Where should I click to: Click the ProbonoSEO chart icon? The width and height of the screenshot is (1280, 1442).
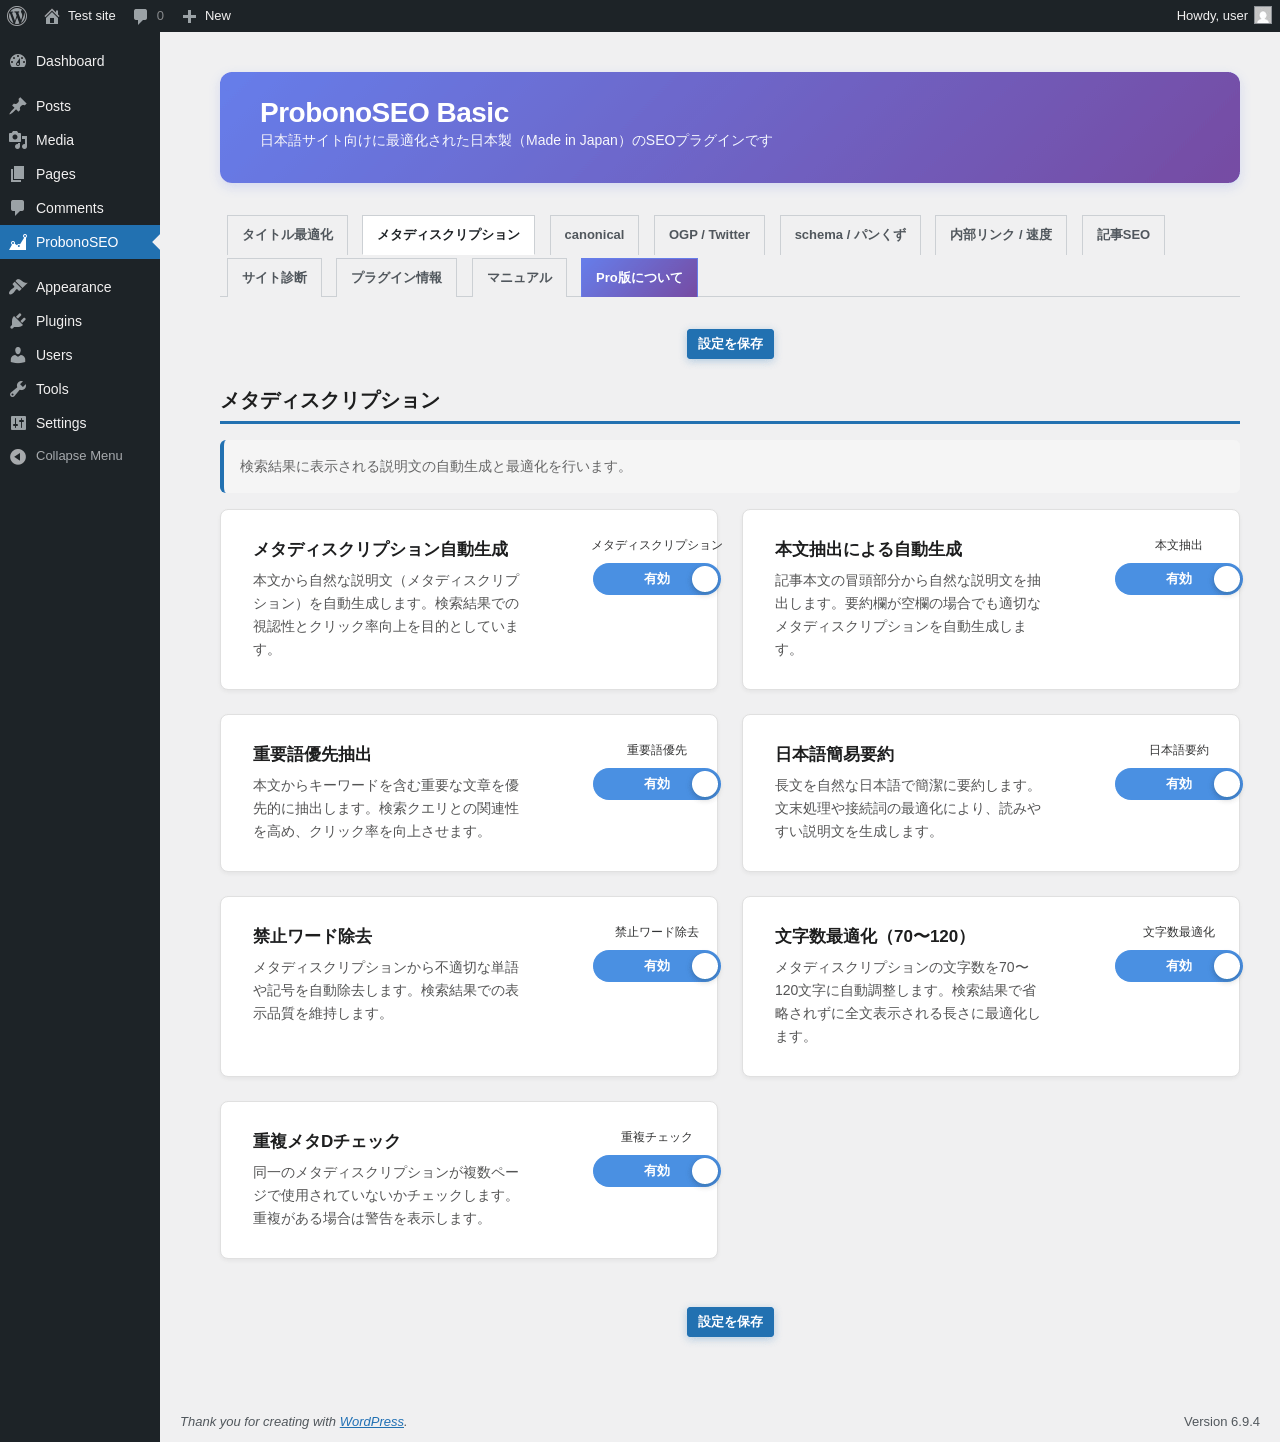click(18, 242)
